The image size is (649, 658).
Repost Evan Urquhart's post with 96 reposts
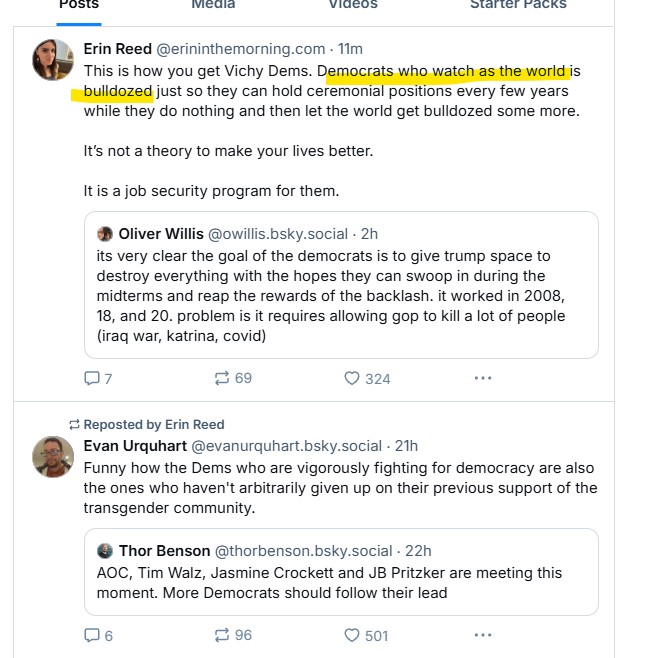tap(222, 635)
